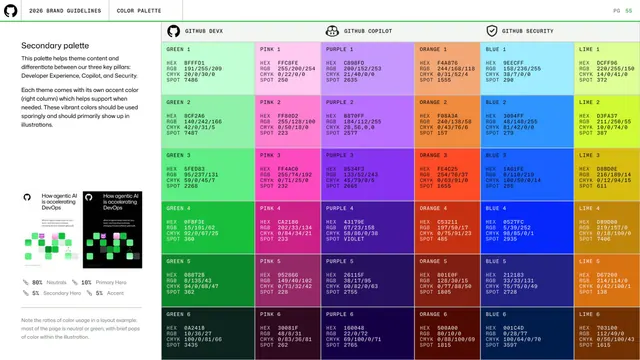
Task: Click the Orange 3 swatch
Action: click(x=447, y=174)
